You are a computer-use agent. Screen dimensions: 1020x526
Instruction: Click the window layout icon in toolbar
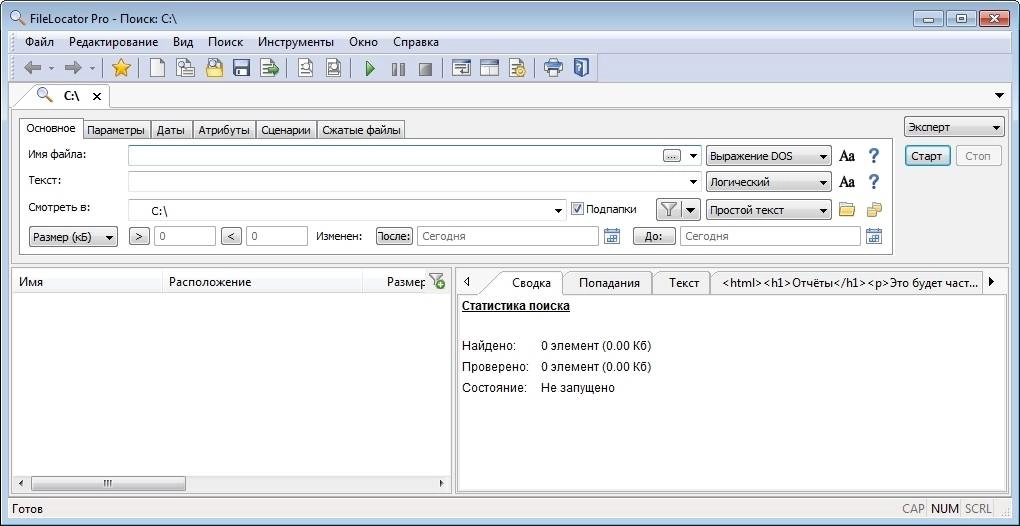tap(489, 68)
